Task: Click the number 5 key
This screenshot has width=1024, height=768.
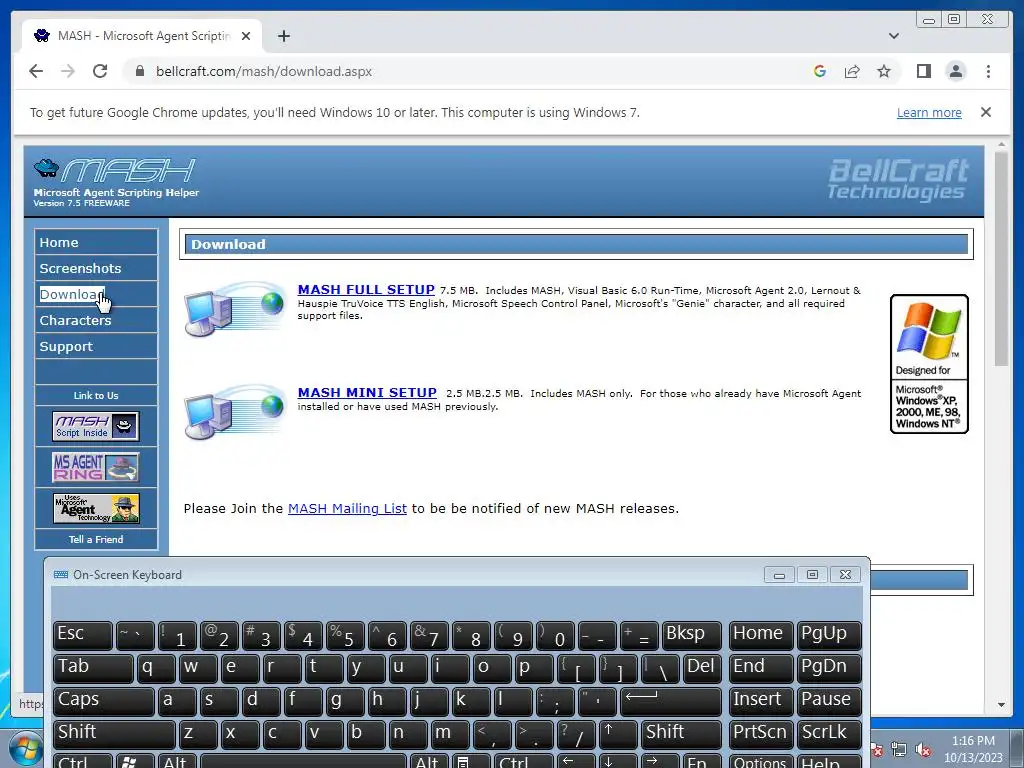Action: 345,635
